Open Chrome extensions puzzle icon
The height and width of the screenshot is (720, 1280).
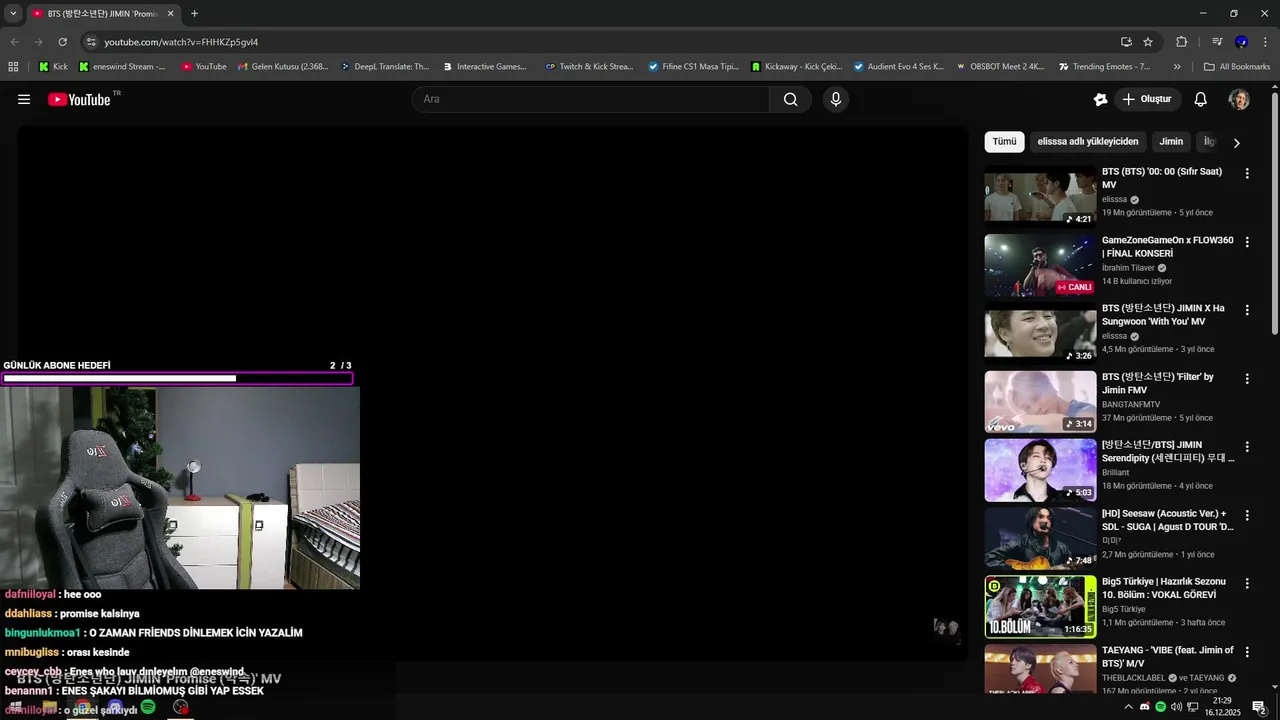coord(1181,42)
